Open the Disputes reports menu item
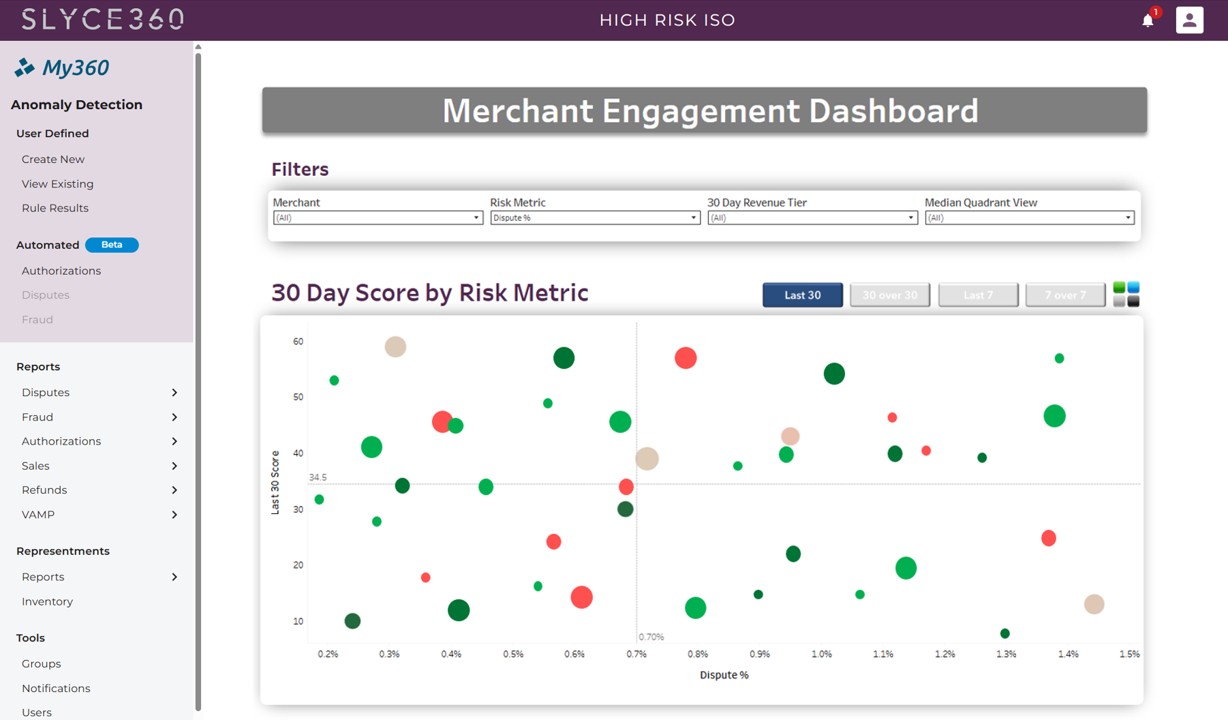This screenshot has width=1228, height=720. pyautogui.click(x=45, y=393)
